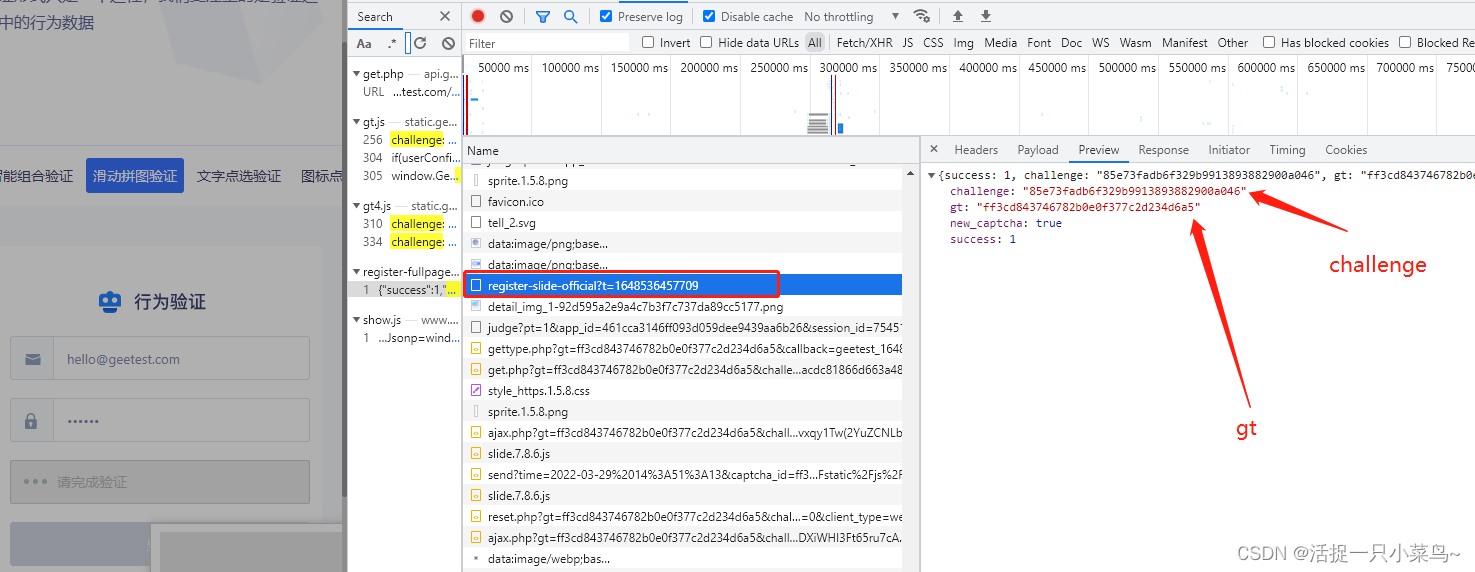Image resolution: width=1475 pixels, height=572 pixels.
Task: Collapse the gt.js search result group
Action: pos(356,122)
